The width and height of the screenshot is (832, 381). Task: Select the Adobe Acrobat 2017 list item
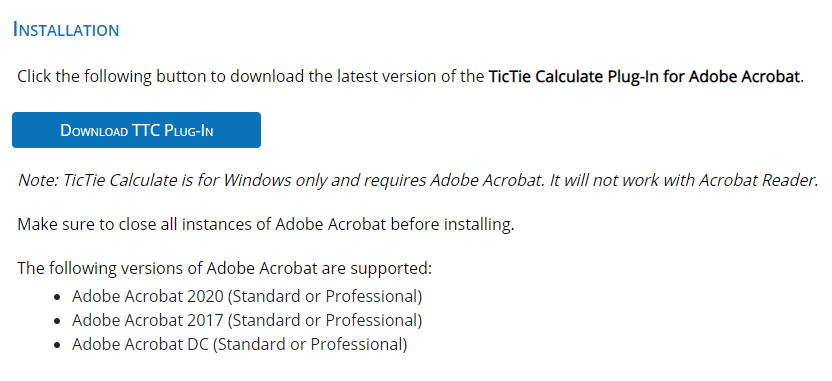coord(247,321)
